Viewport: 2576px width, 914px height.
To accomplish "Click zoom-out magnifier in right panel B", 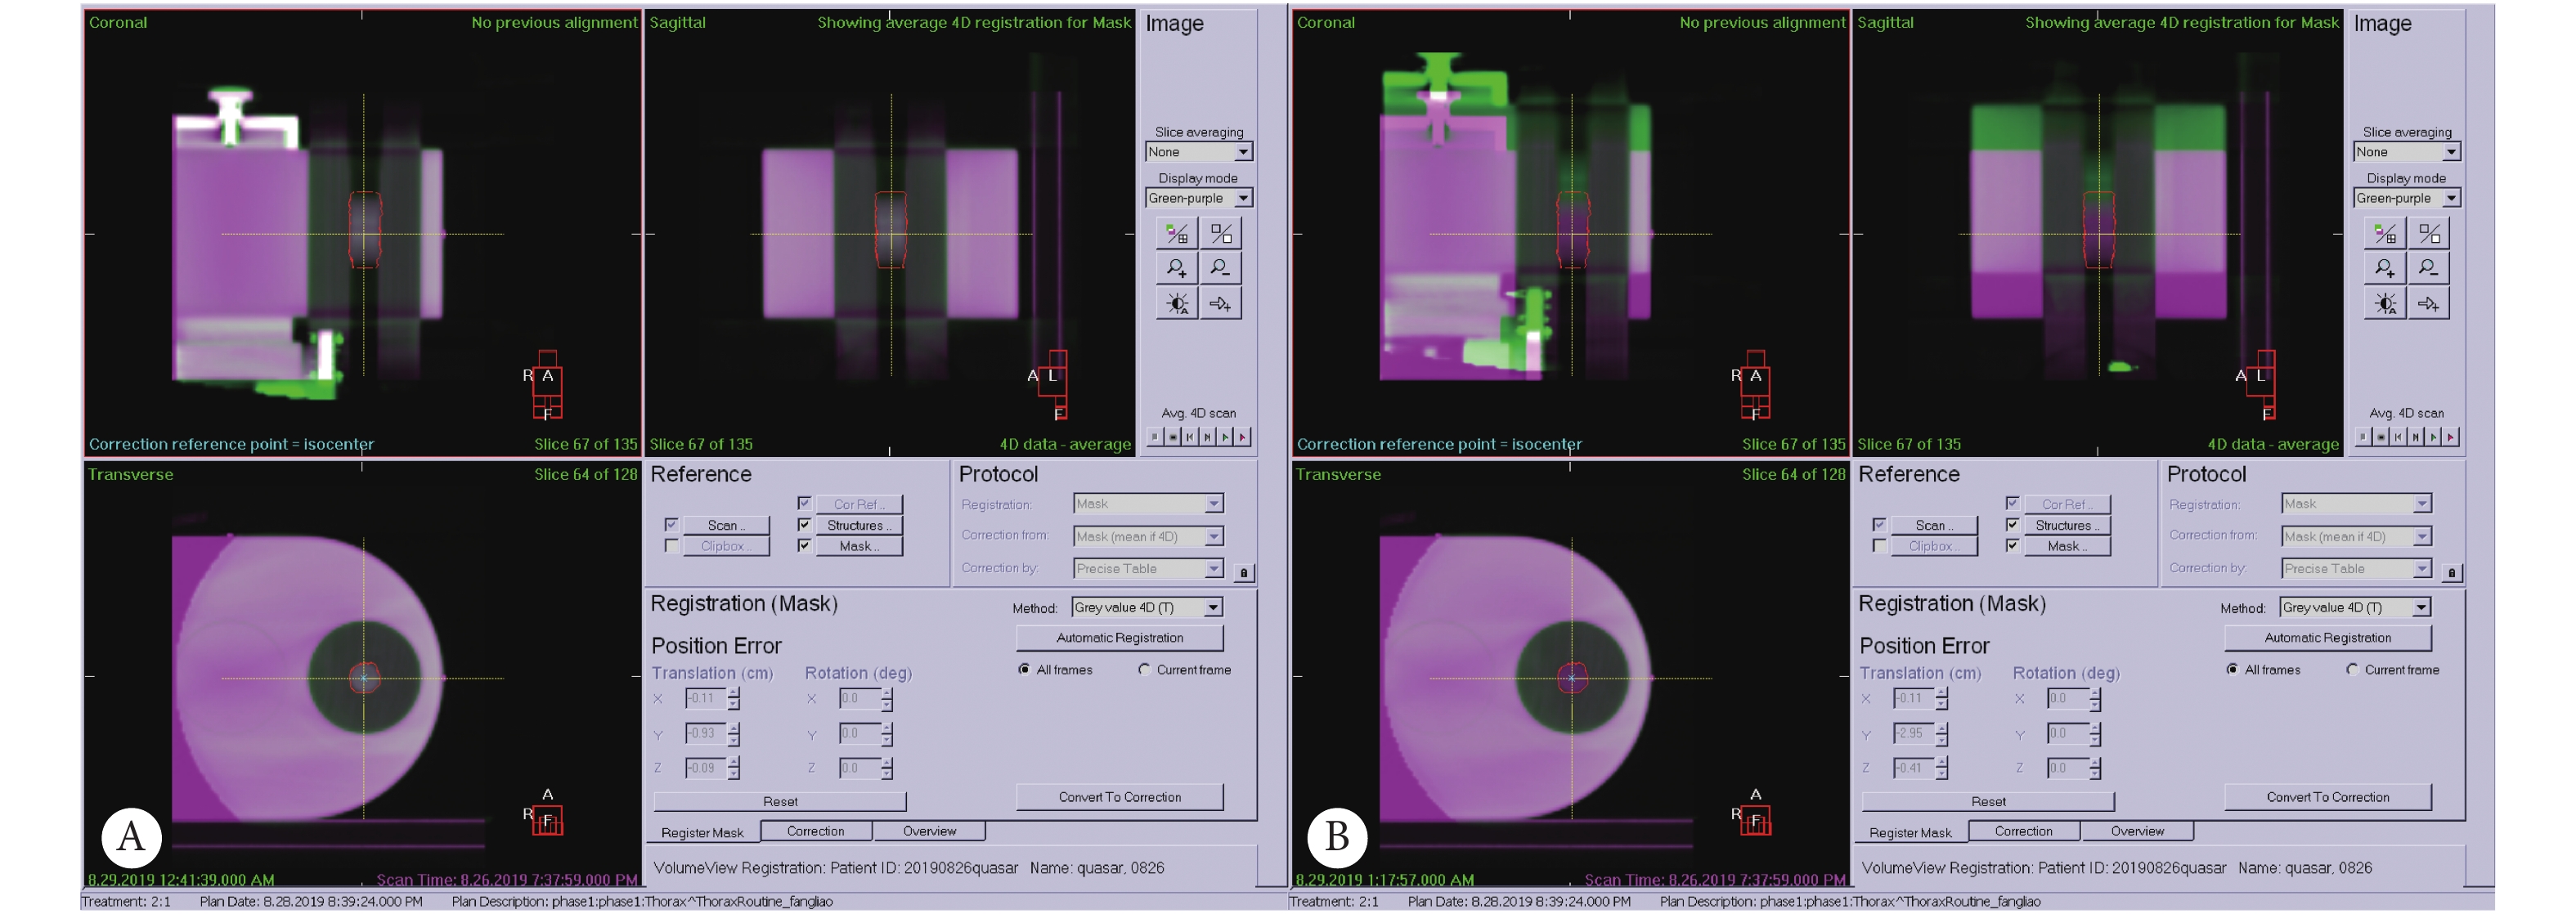I will pos(2428,268).
